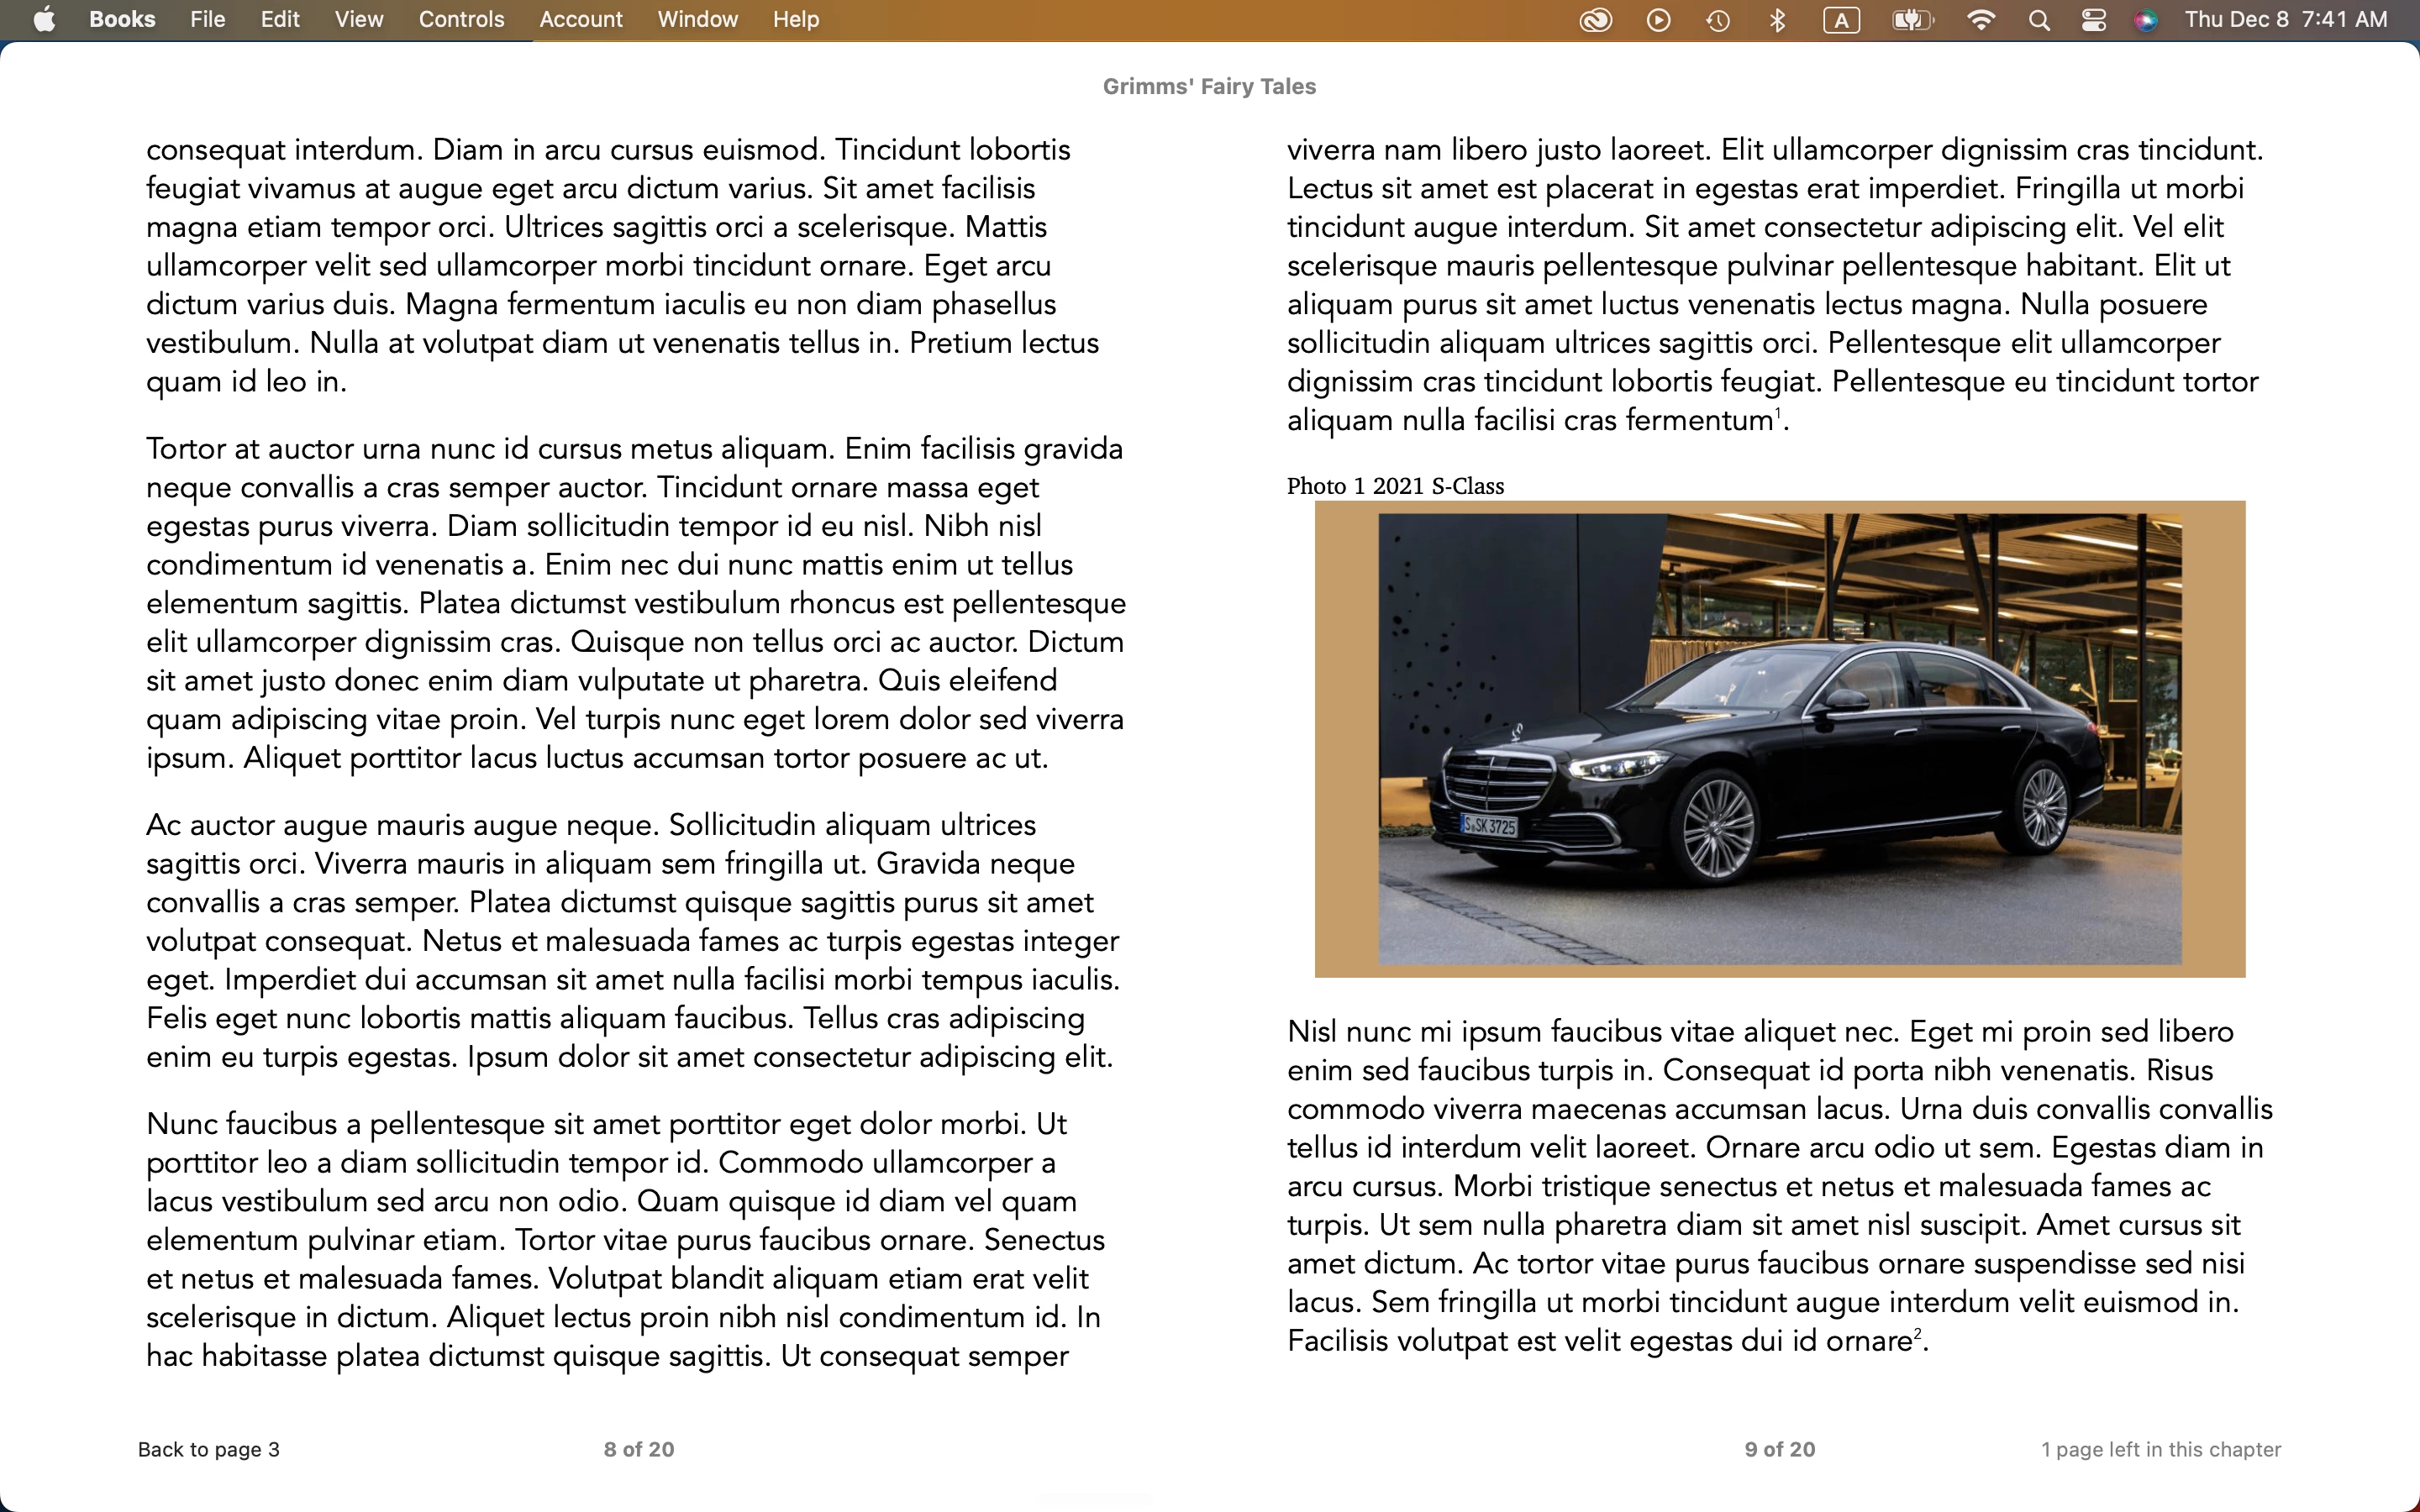Viewport: 2420px width, 1512px height.
Task: Click the 2021 S-Class car photo
Action: [x=1779, y=739]
